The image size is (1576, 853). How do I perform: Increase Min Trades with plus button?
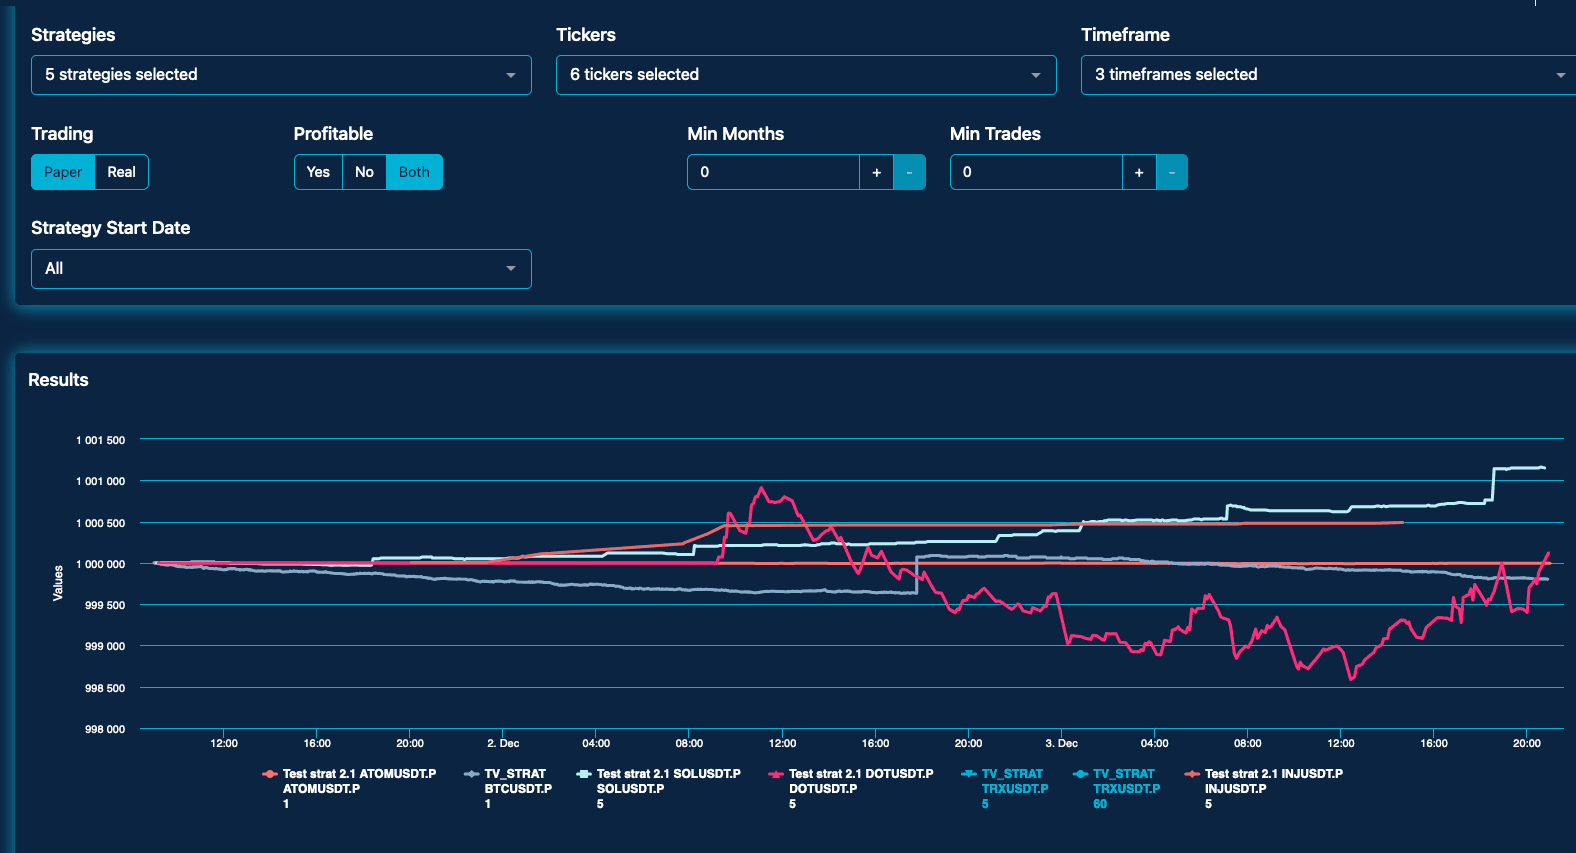[1139, 172]
